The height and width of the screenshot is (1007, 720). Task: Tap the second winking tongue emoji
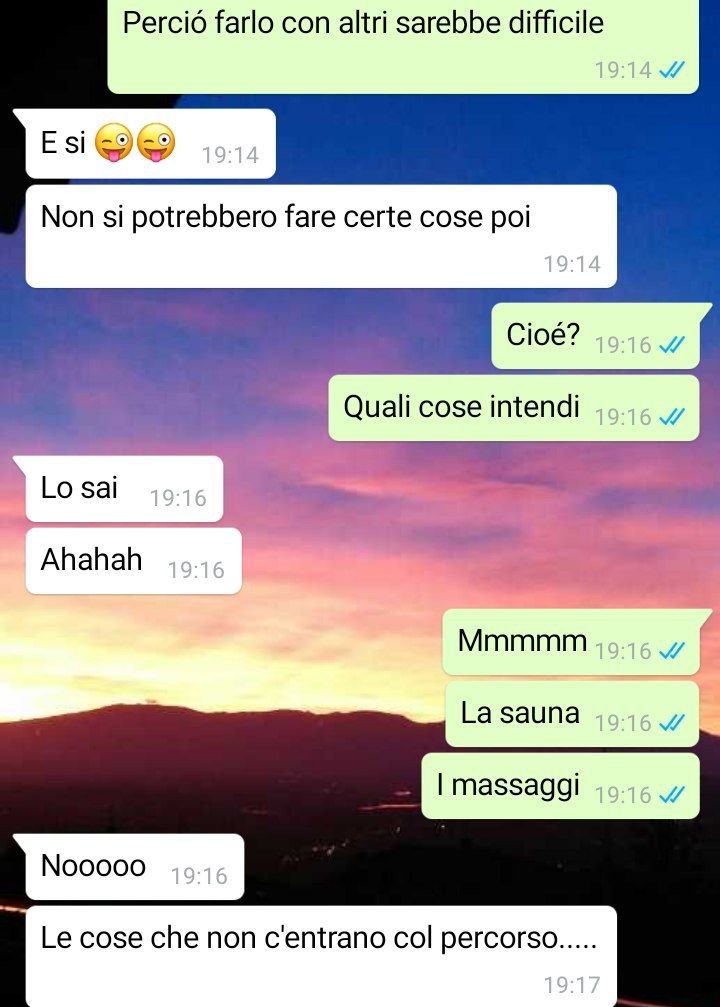click(x=156, y=142)
